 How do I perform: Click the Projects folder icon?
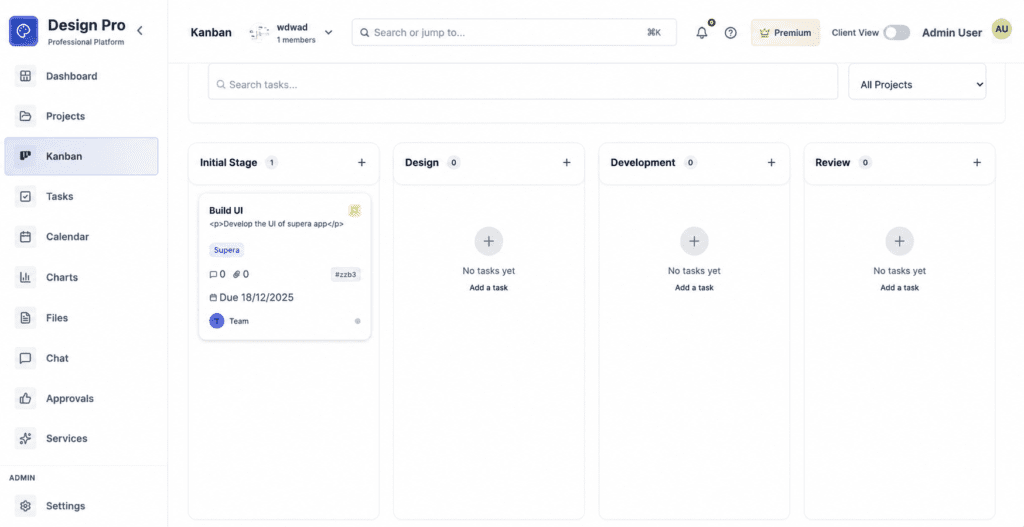pos(25,116)
